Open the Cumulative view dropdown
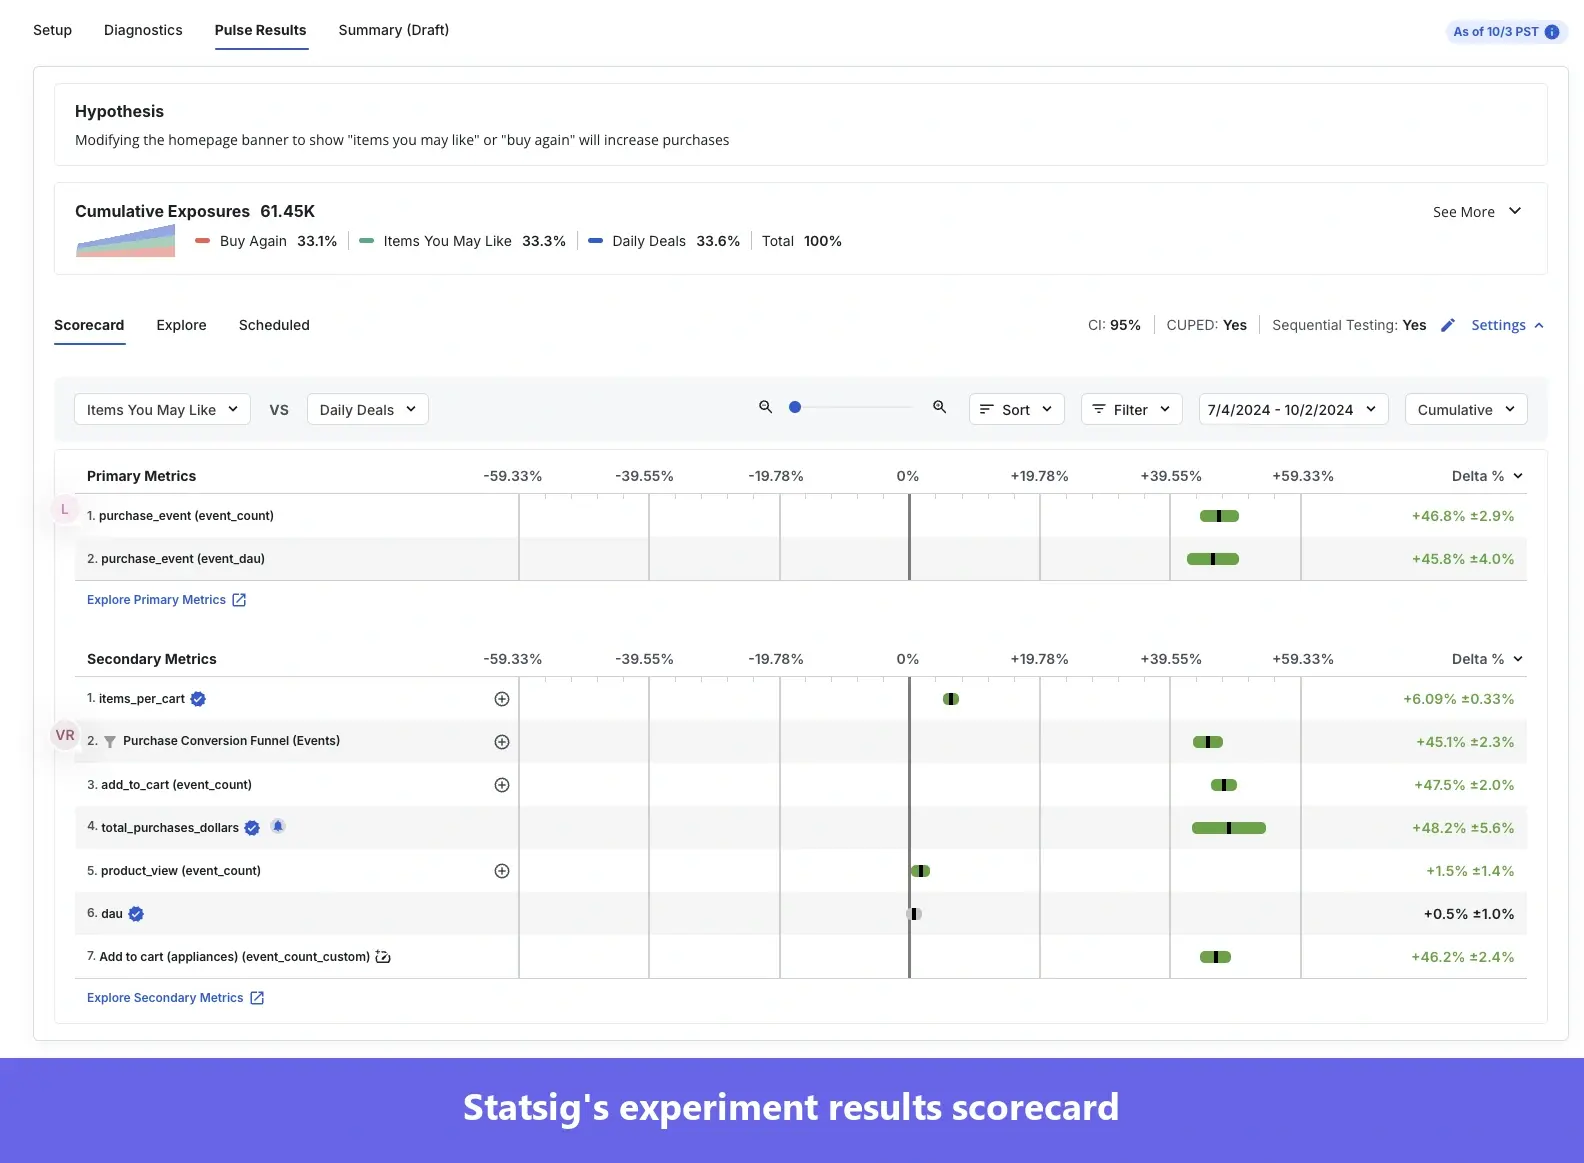1584x1163 pixels. click(x=1466, y=409)
